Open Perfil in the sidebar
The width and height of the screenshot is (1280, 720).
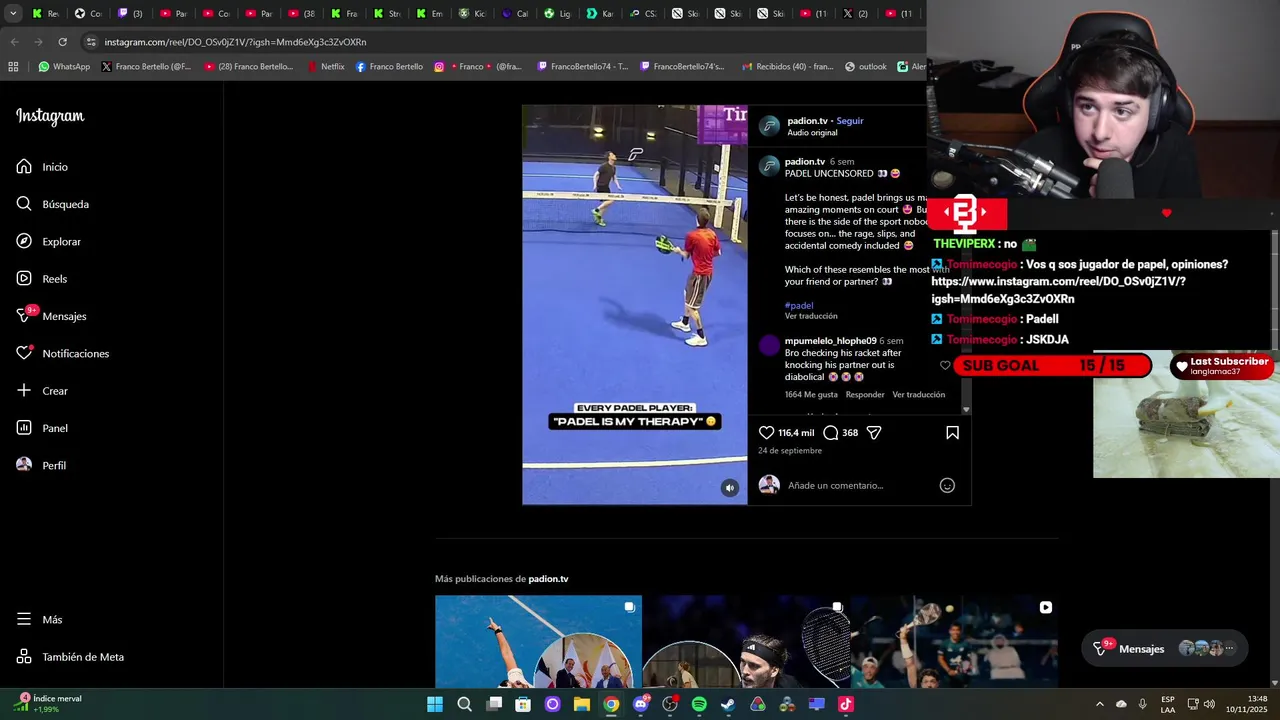pos(41,465)
